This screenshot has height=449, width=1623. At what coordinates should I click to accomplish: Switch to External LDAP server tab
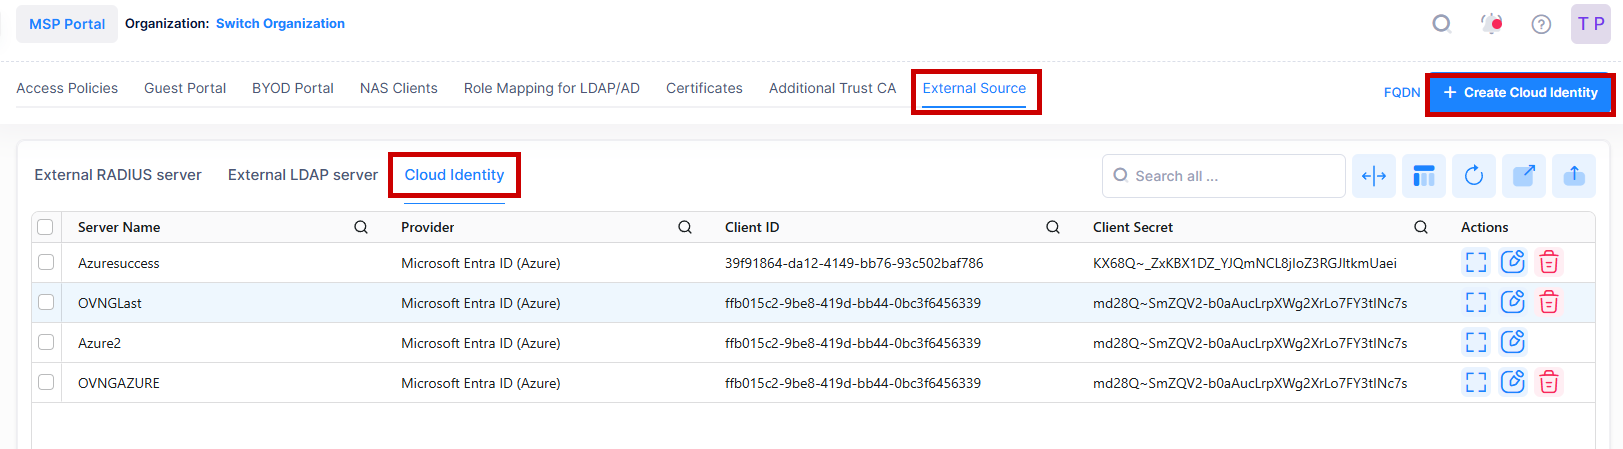(x=303, y=175)
